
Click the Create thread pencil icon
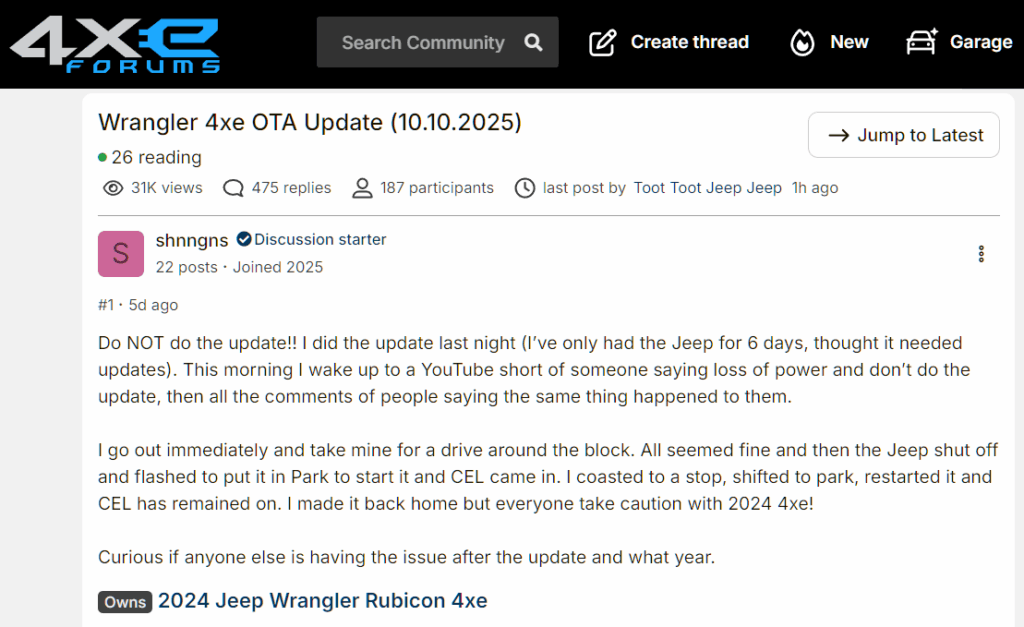pos(602,42)
